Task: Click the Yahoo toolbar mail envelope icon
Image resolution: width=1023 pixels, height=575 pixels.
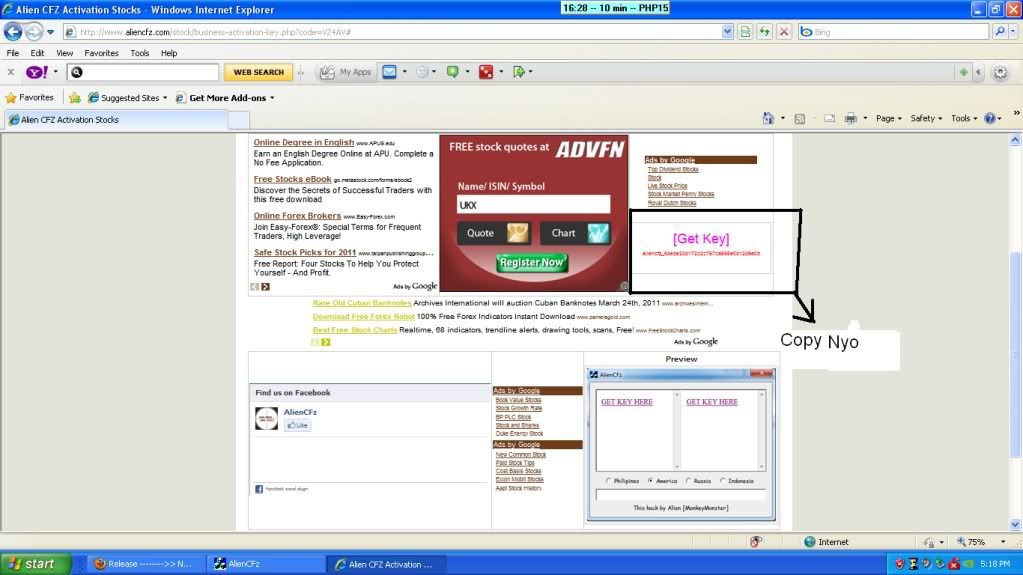Action: click(x=389, y=72)
